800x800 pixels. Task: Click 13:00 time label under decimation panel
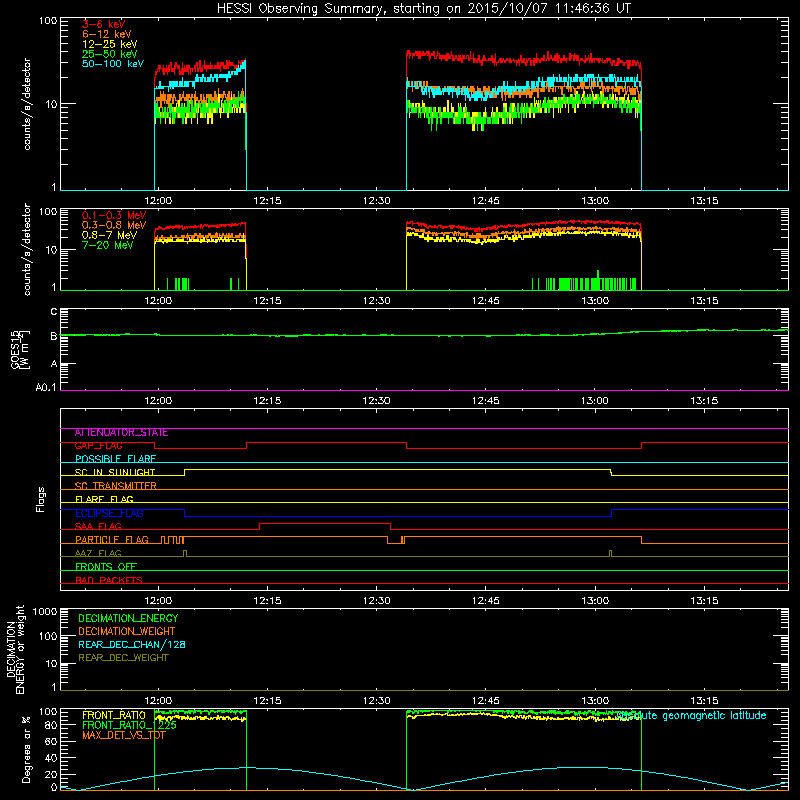[x=595, y=701]
